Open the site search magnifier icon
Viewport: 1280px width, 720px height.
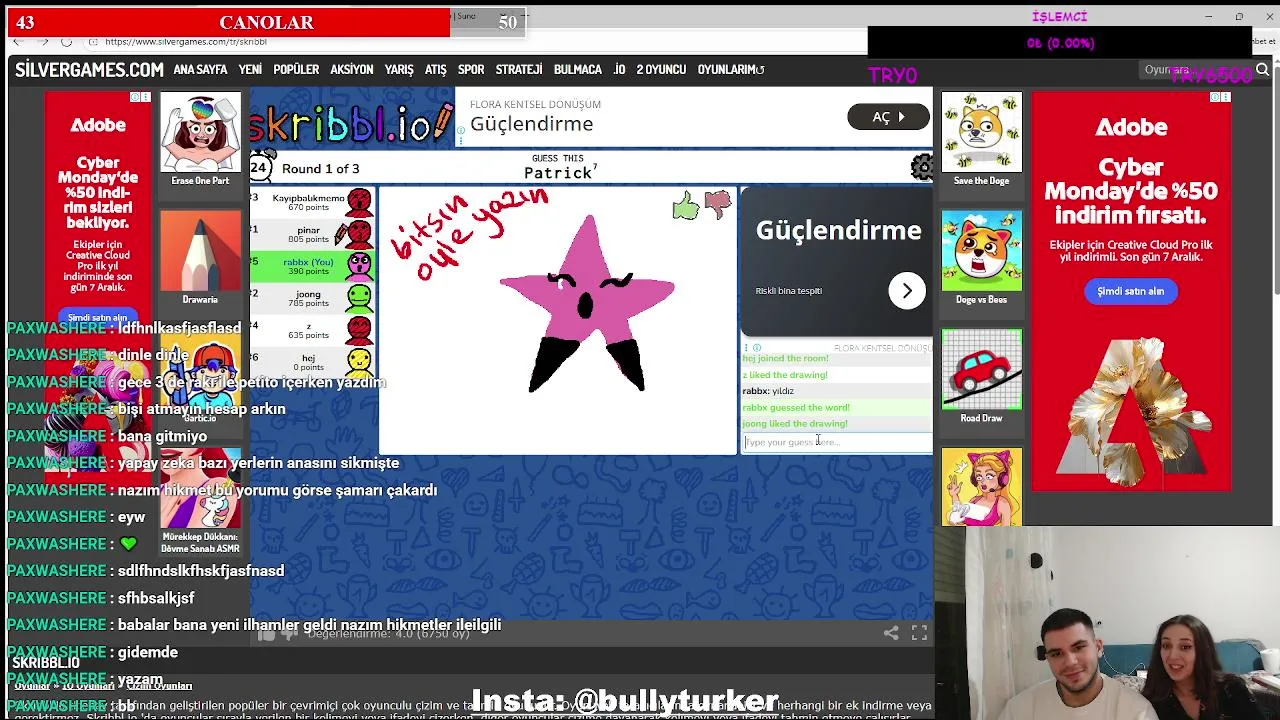tap(1262, 70)
